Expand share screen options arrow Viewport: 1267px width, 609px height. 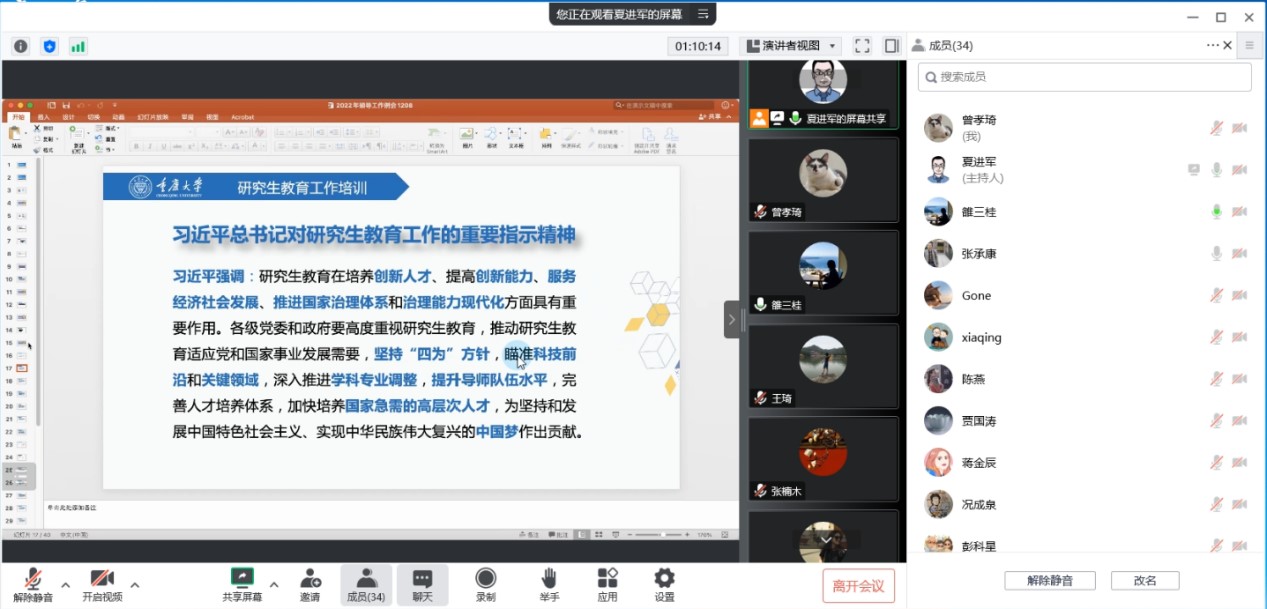pyautogui.click(x=273, y=584)
